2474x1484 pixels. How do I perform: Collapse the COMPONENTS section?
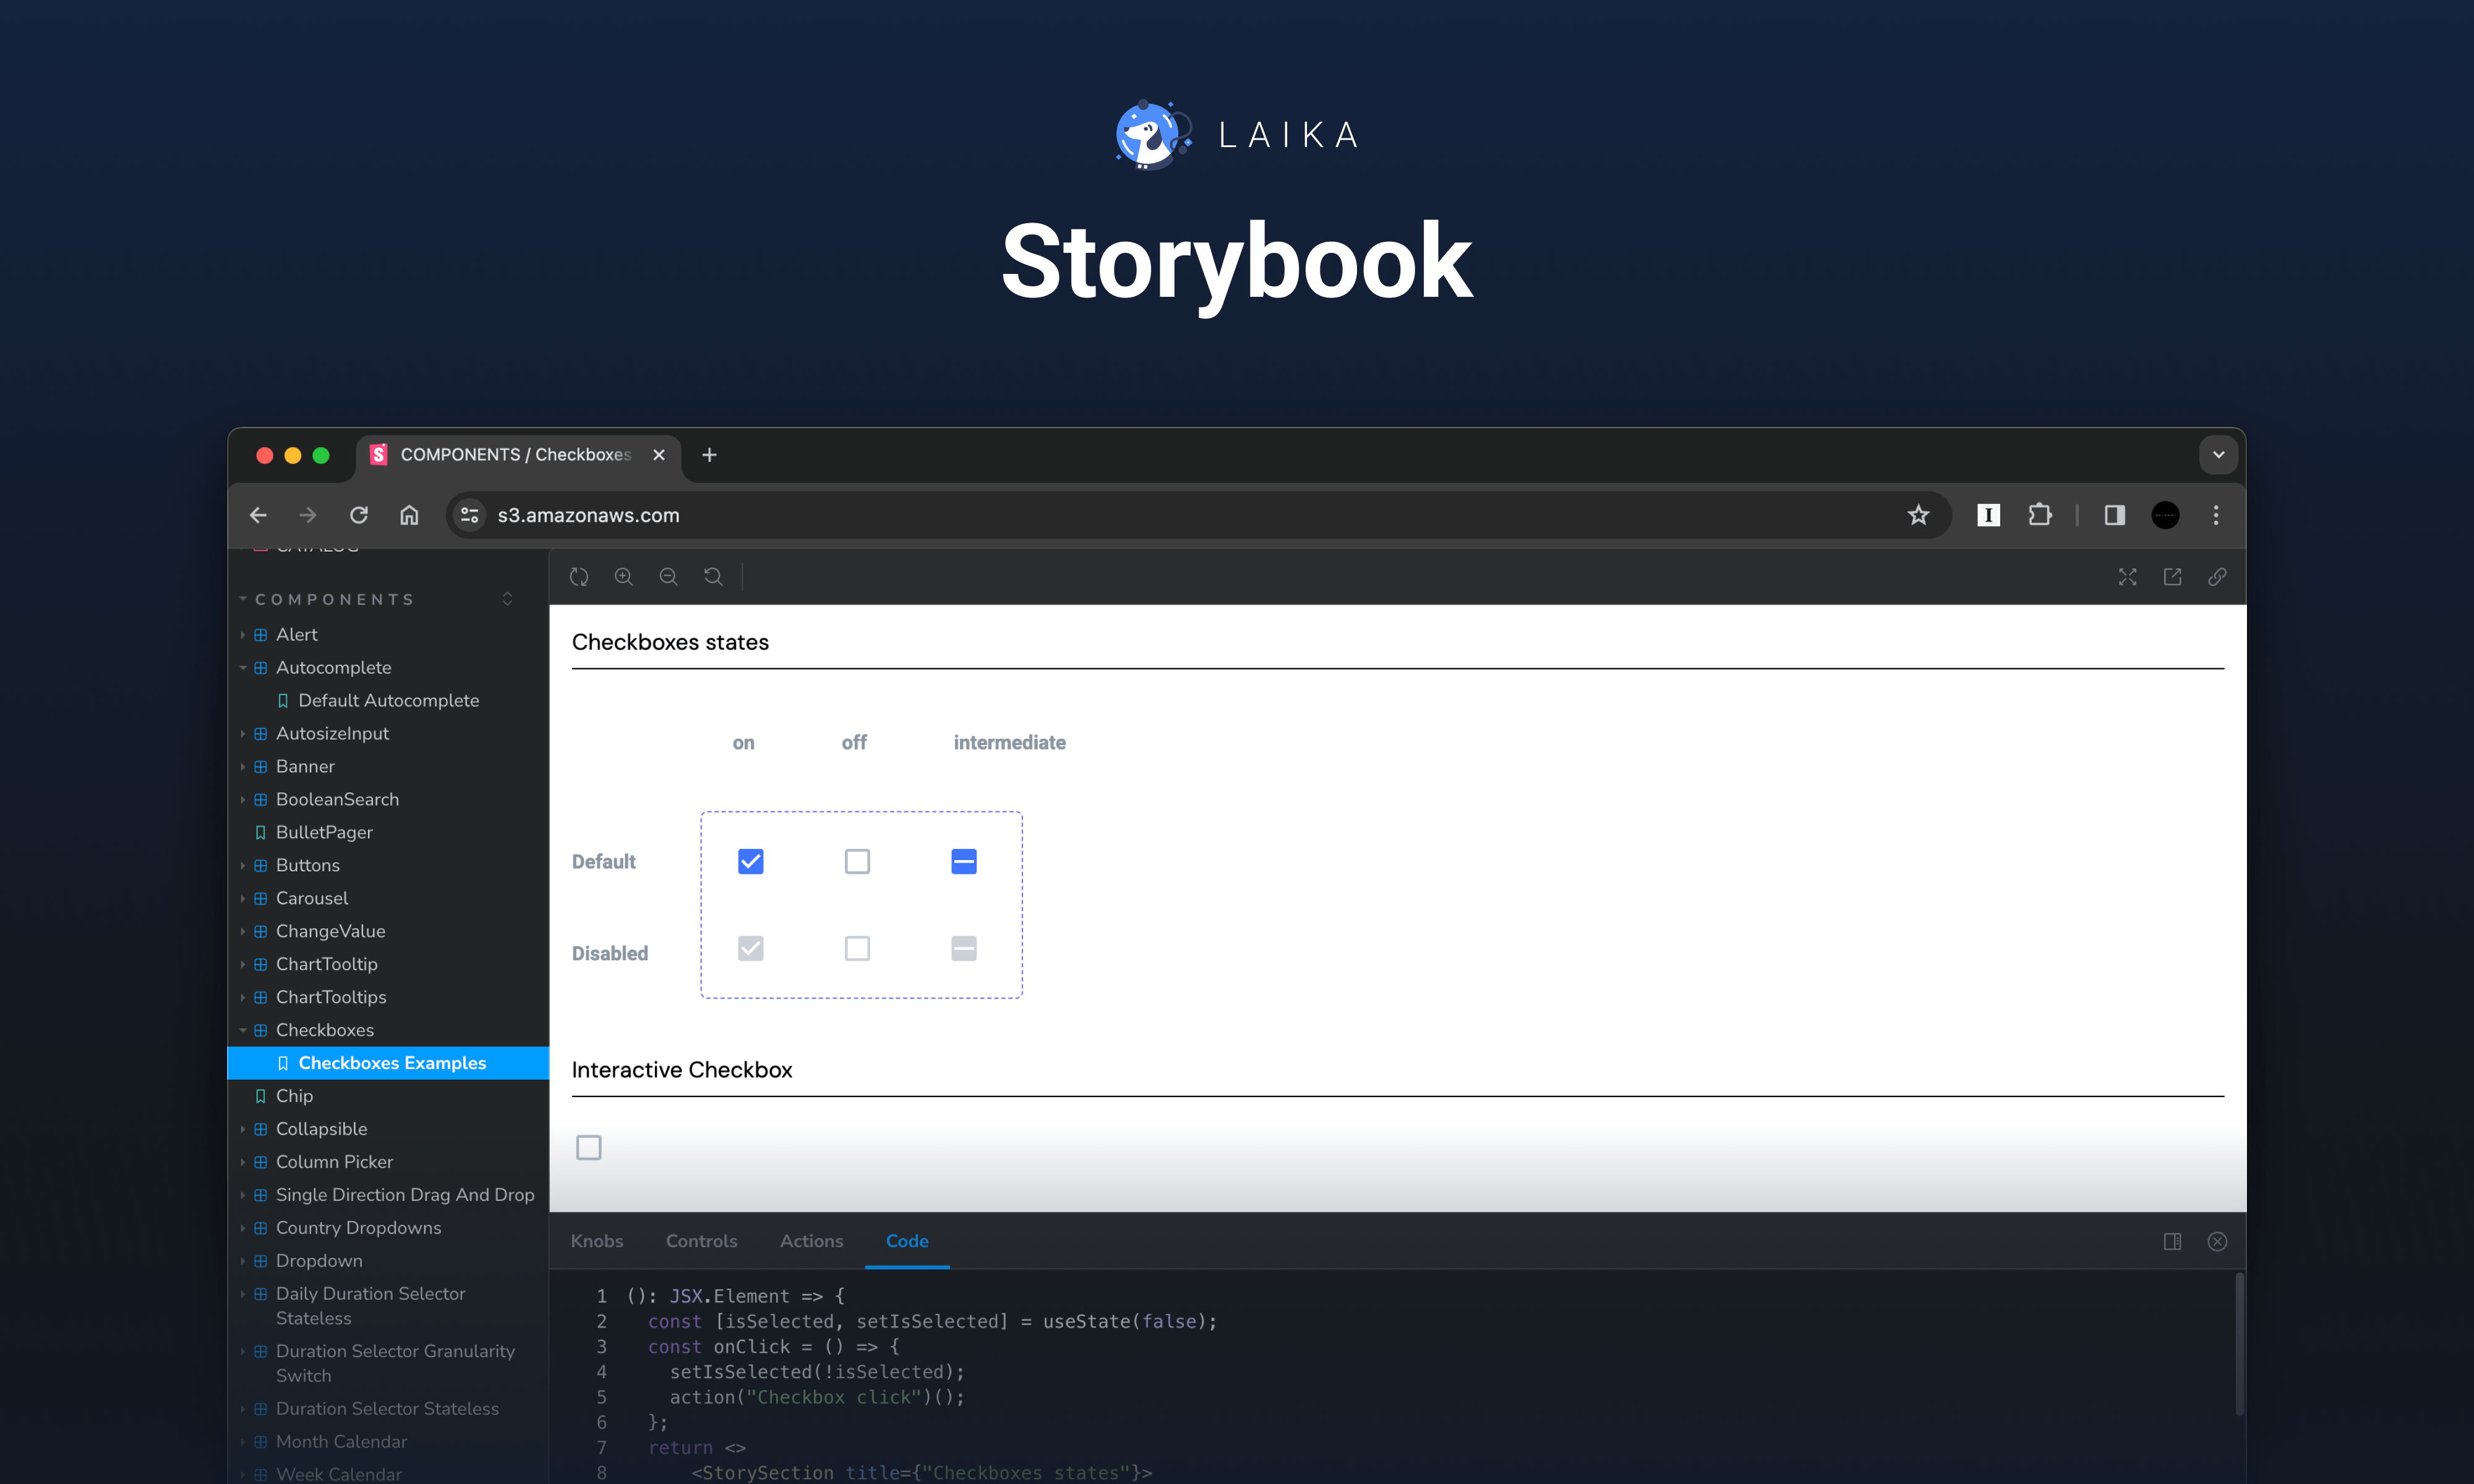243,599
